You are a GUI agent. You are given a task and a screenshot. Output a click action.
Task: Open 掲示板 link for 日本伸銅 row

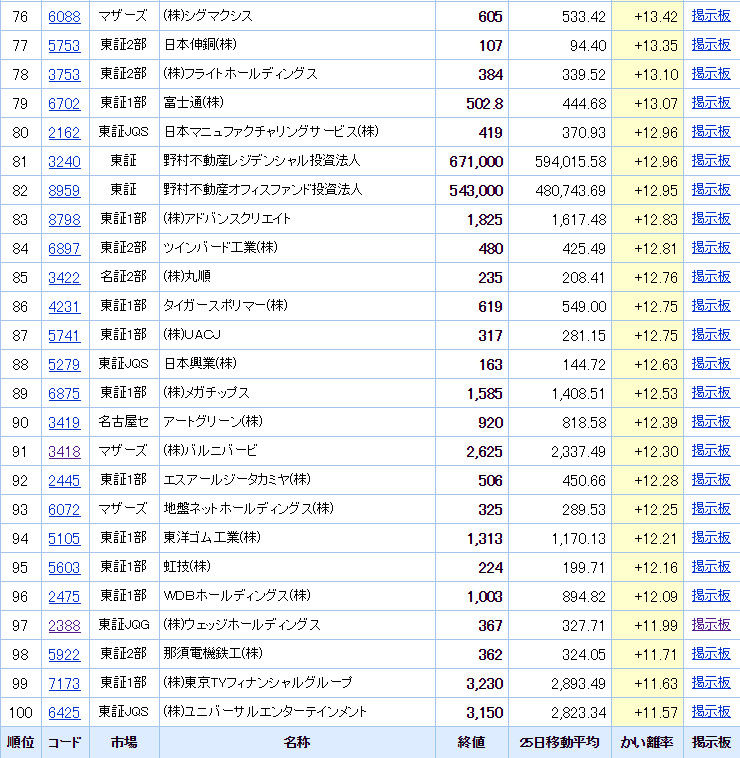(x=711, y=45)
